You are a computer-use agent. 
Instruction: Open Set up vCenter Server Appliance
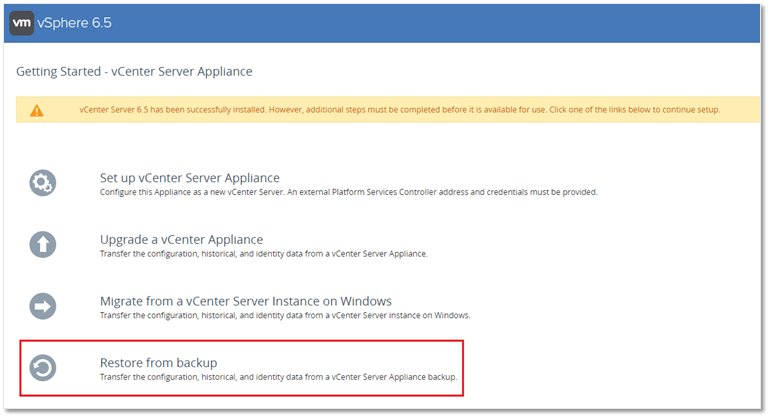pos(190,178)
